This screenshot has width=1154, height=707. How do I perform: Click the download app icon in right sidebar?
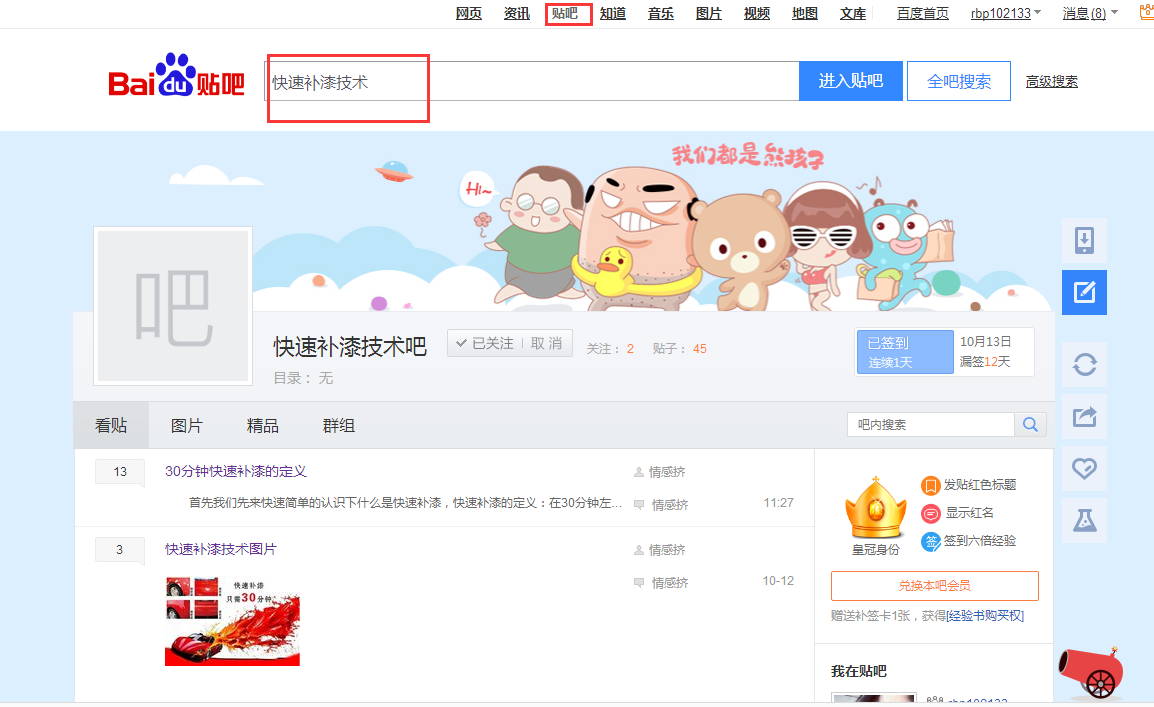pyautogui.click(x=1084, y=241)
